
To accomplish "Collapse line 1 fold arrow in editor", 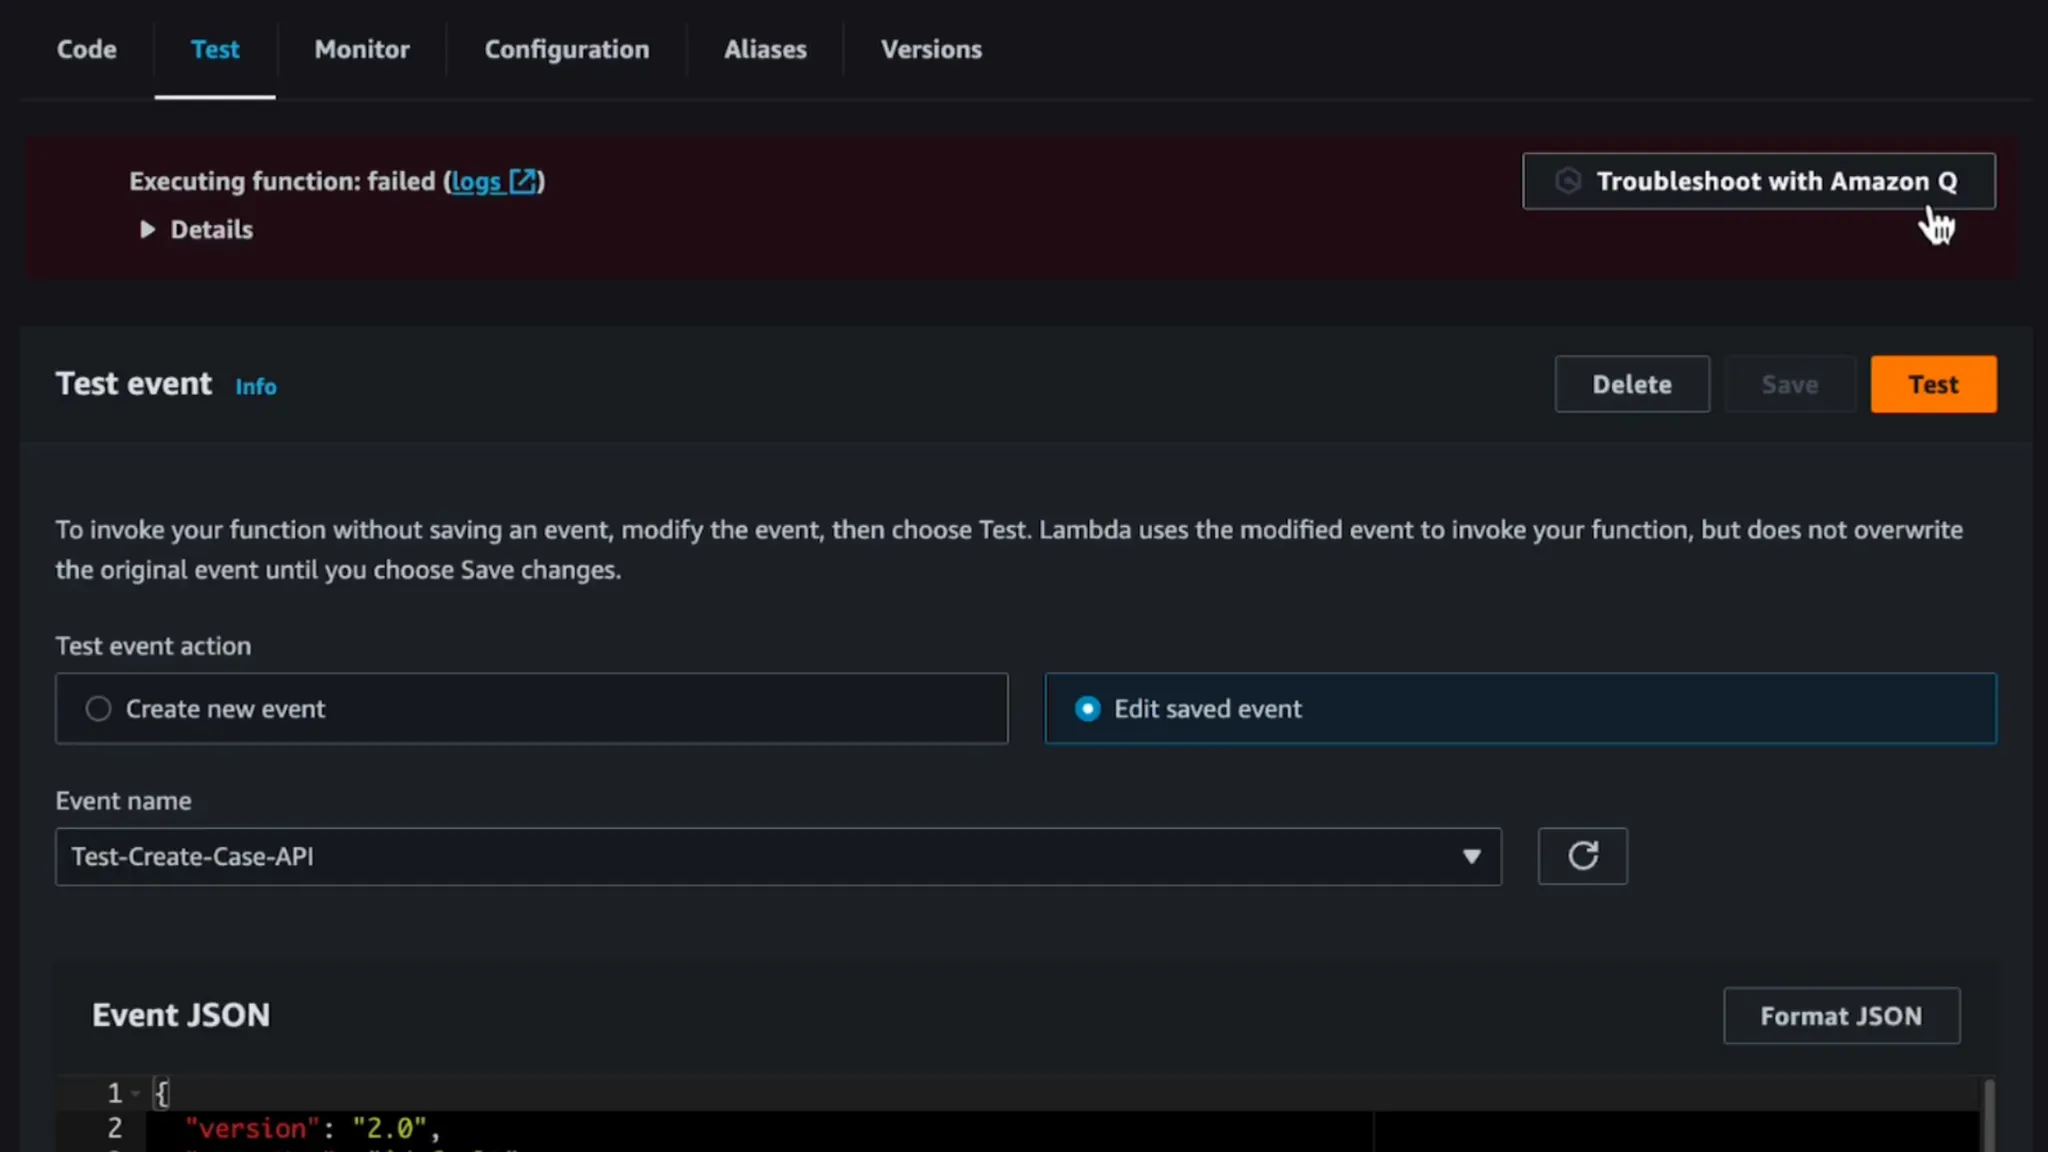I will click(136, 1093).
